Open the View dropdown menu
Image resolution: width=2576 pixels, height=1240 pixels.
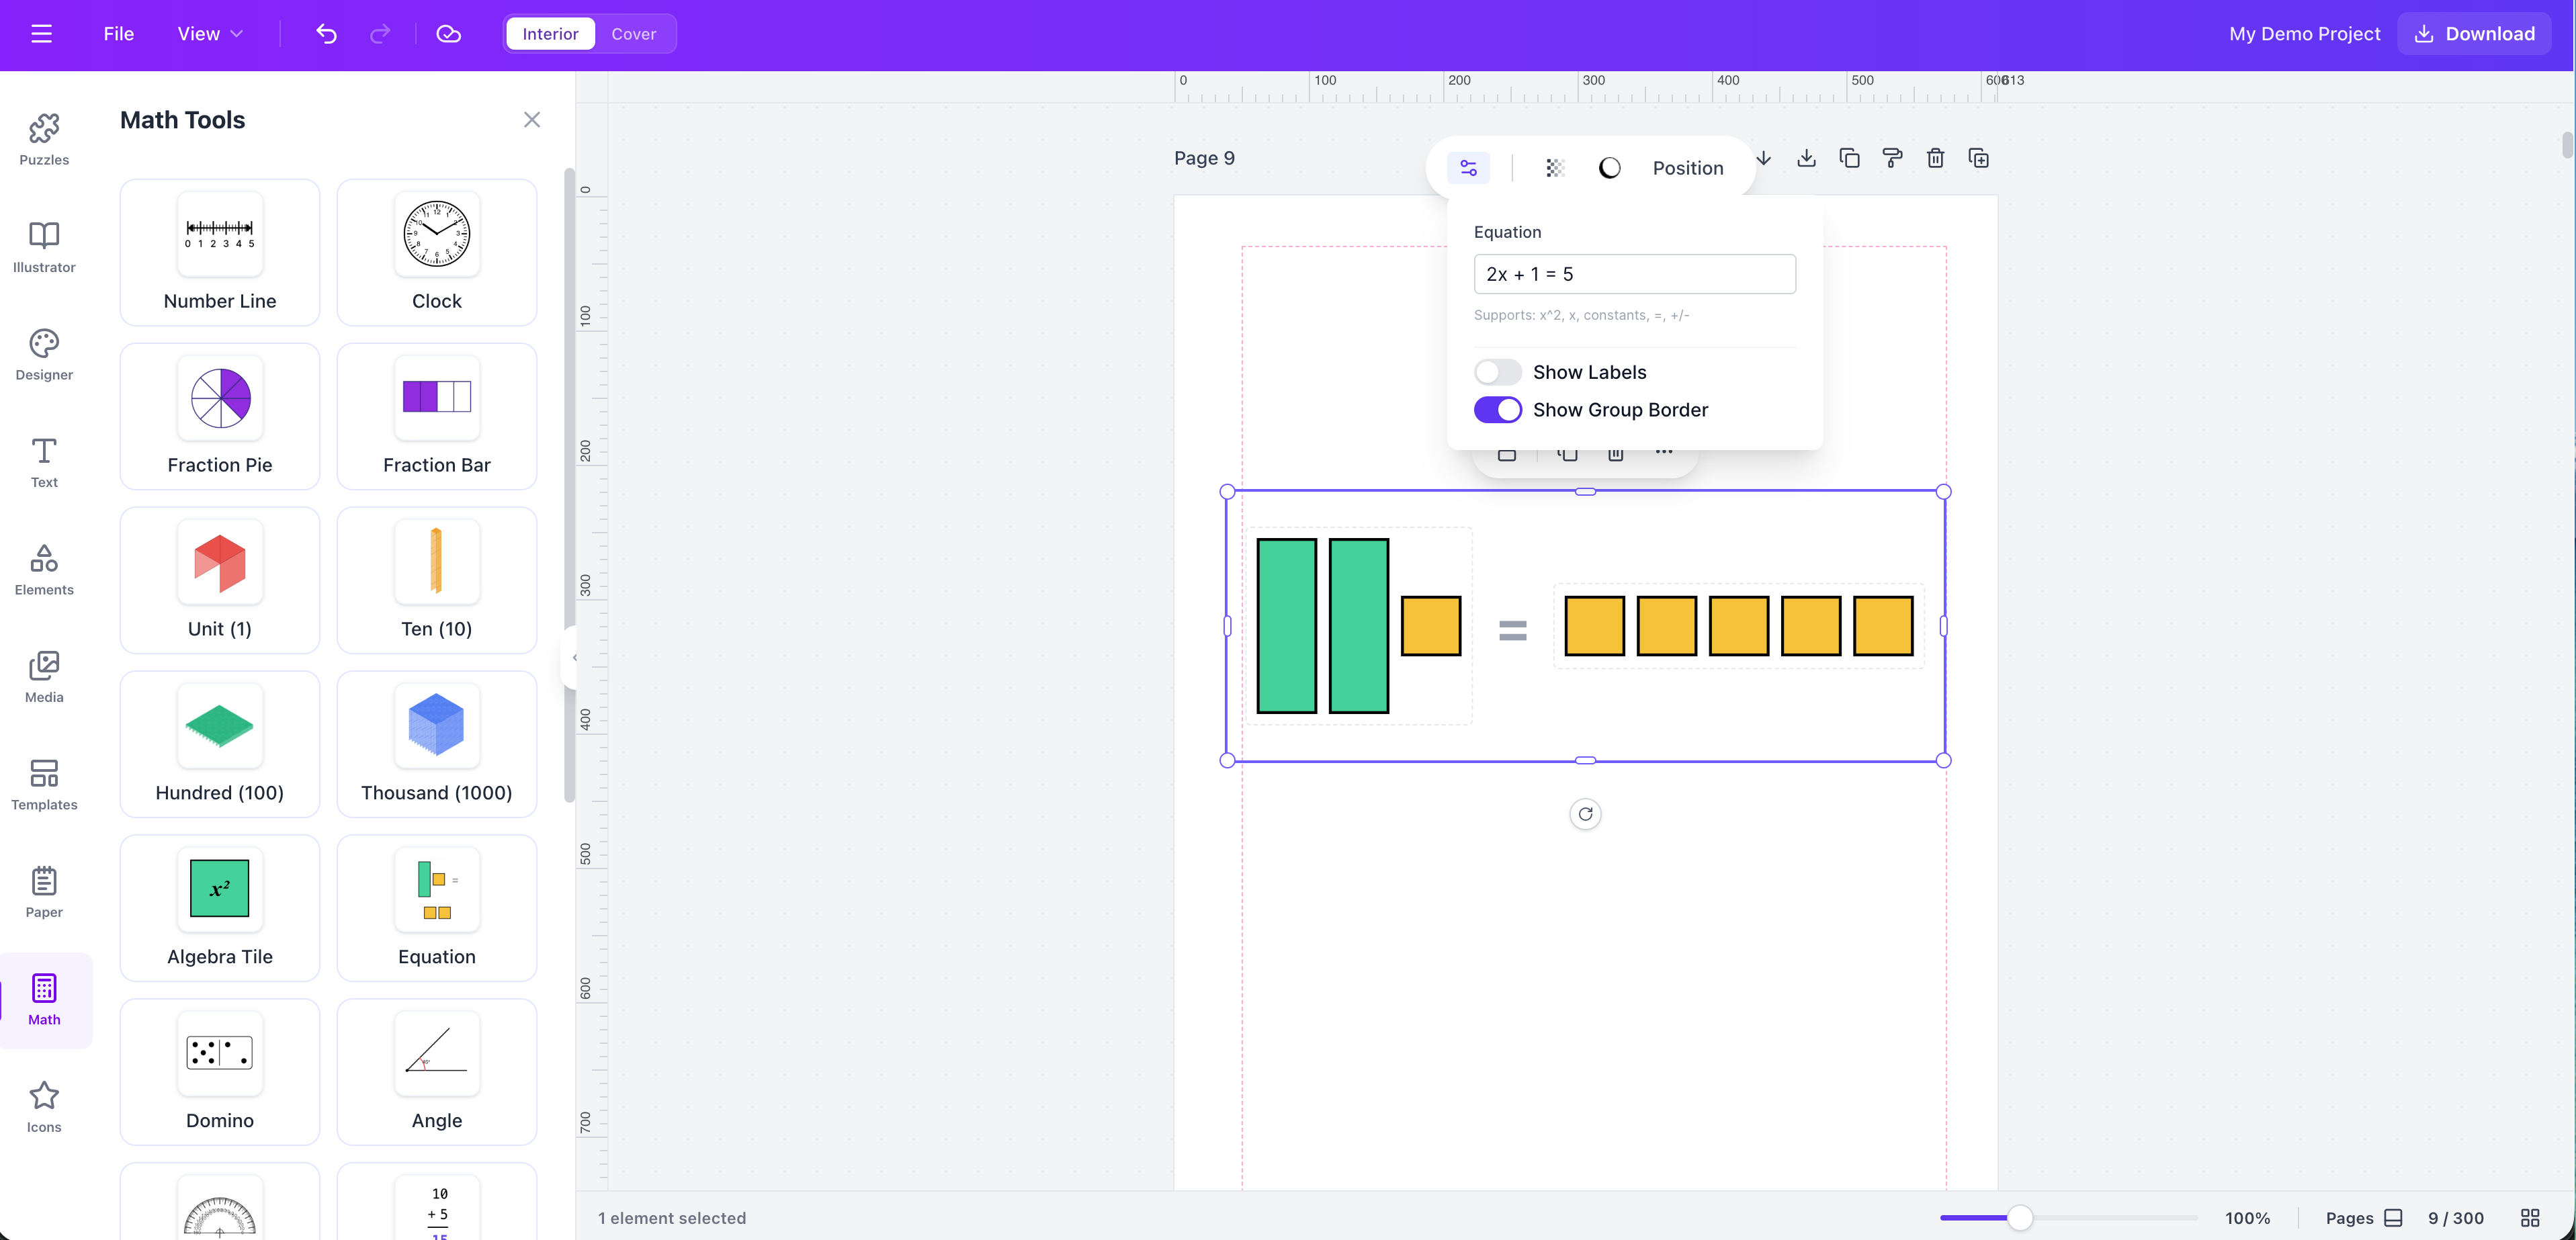click(x=208, y=33)
